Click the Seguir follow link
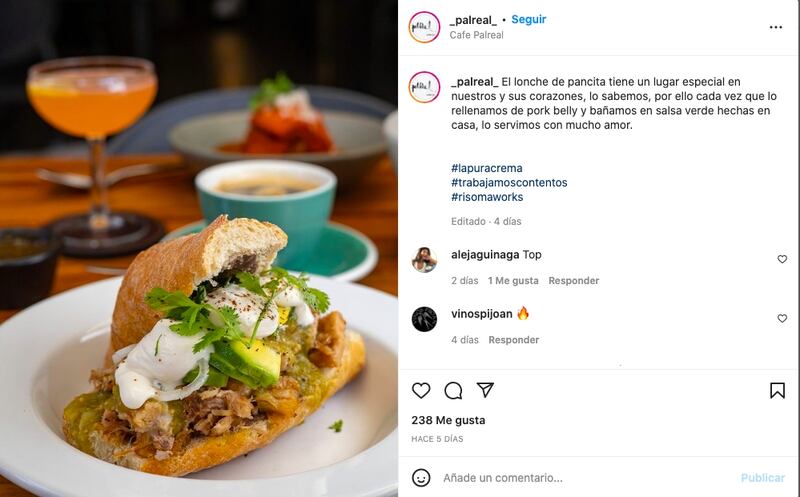This screenshot has width=800, height=497. coord(529,19)
